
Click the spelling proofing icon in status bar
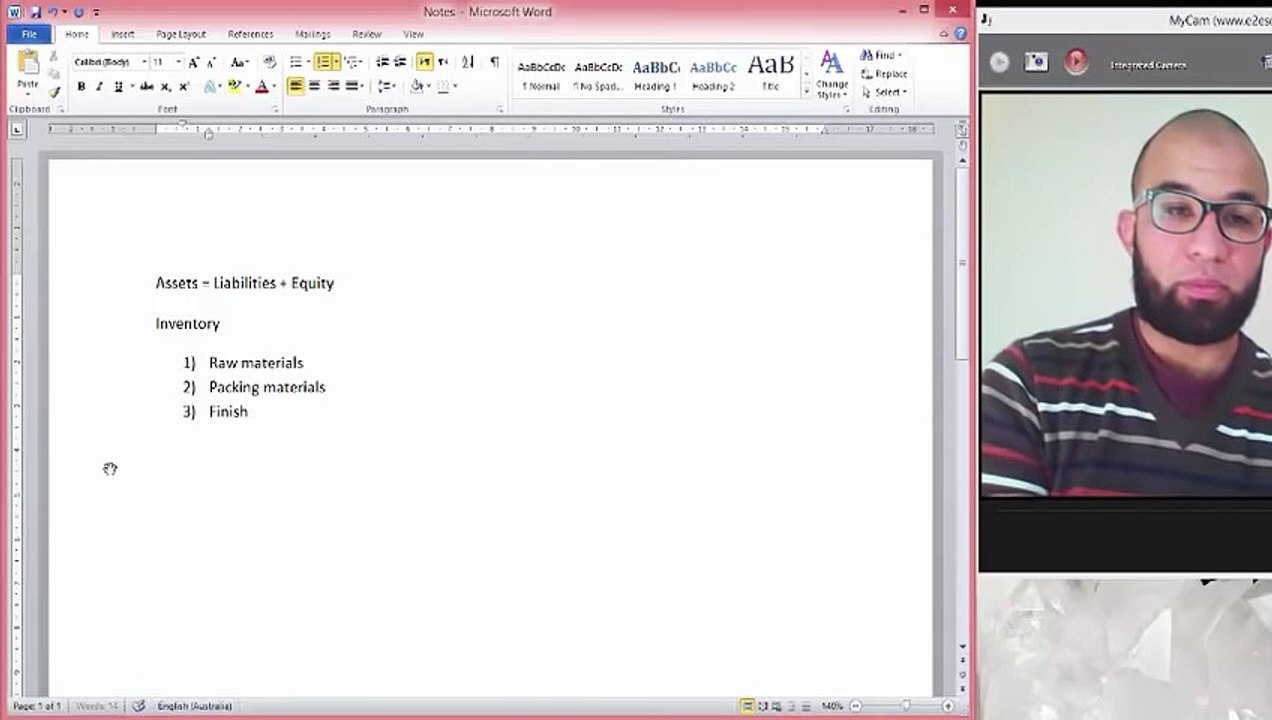pos(140,706)
